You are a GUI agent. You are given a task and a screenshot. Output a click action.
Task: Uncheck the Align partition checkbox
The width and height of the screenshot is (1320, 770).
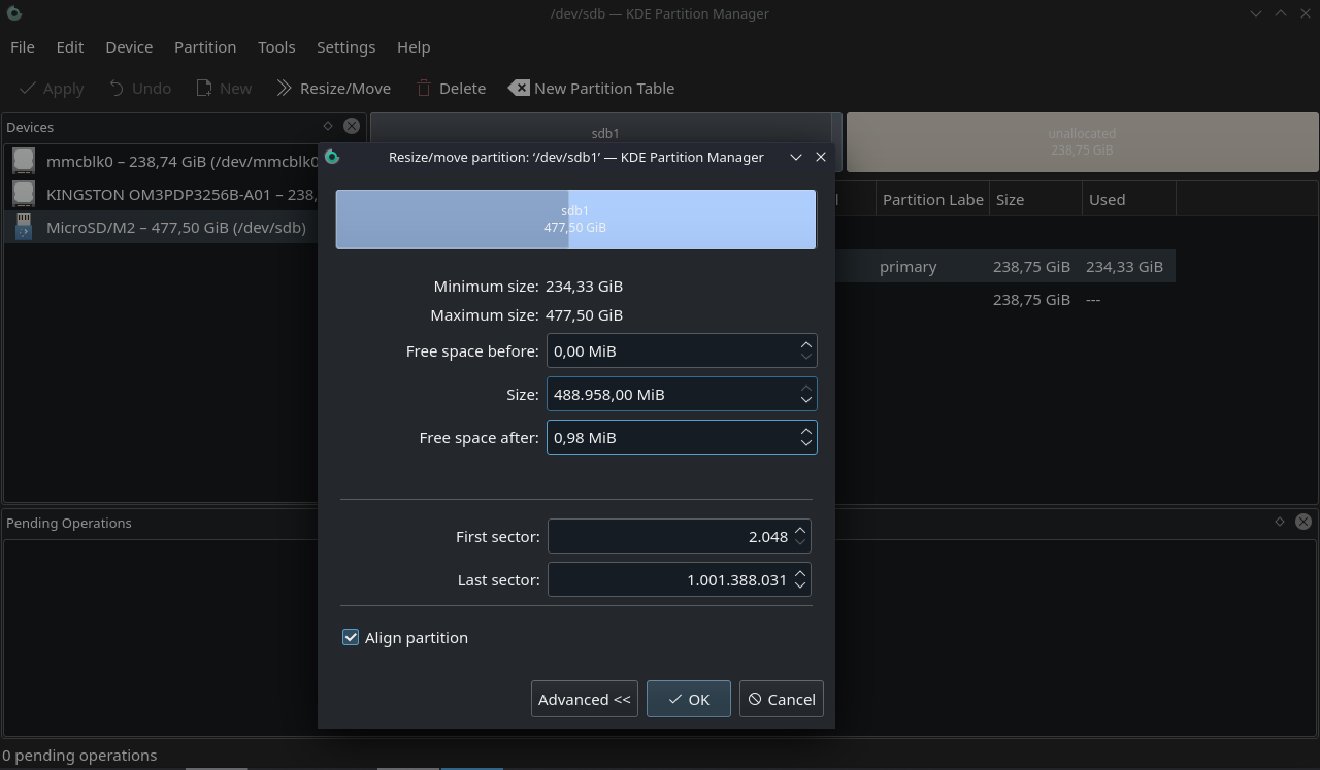click(350, 637)
